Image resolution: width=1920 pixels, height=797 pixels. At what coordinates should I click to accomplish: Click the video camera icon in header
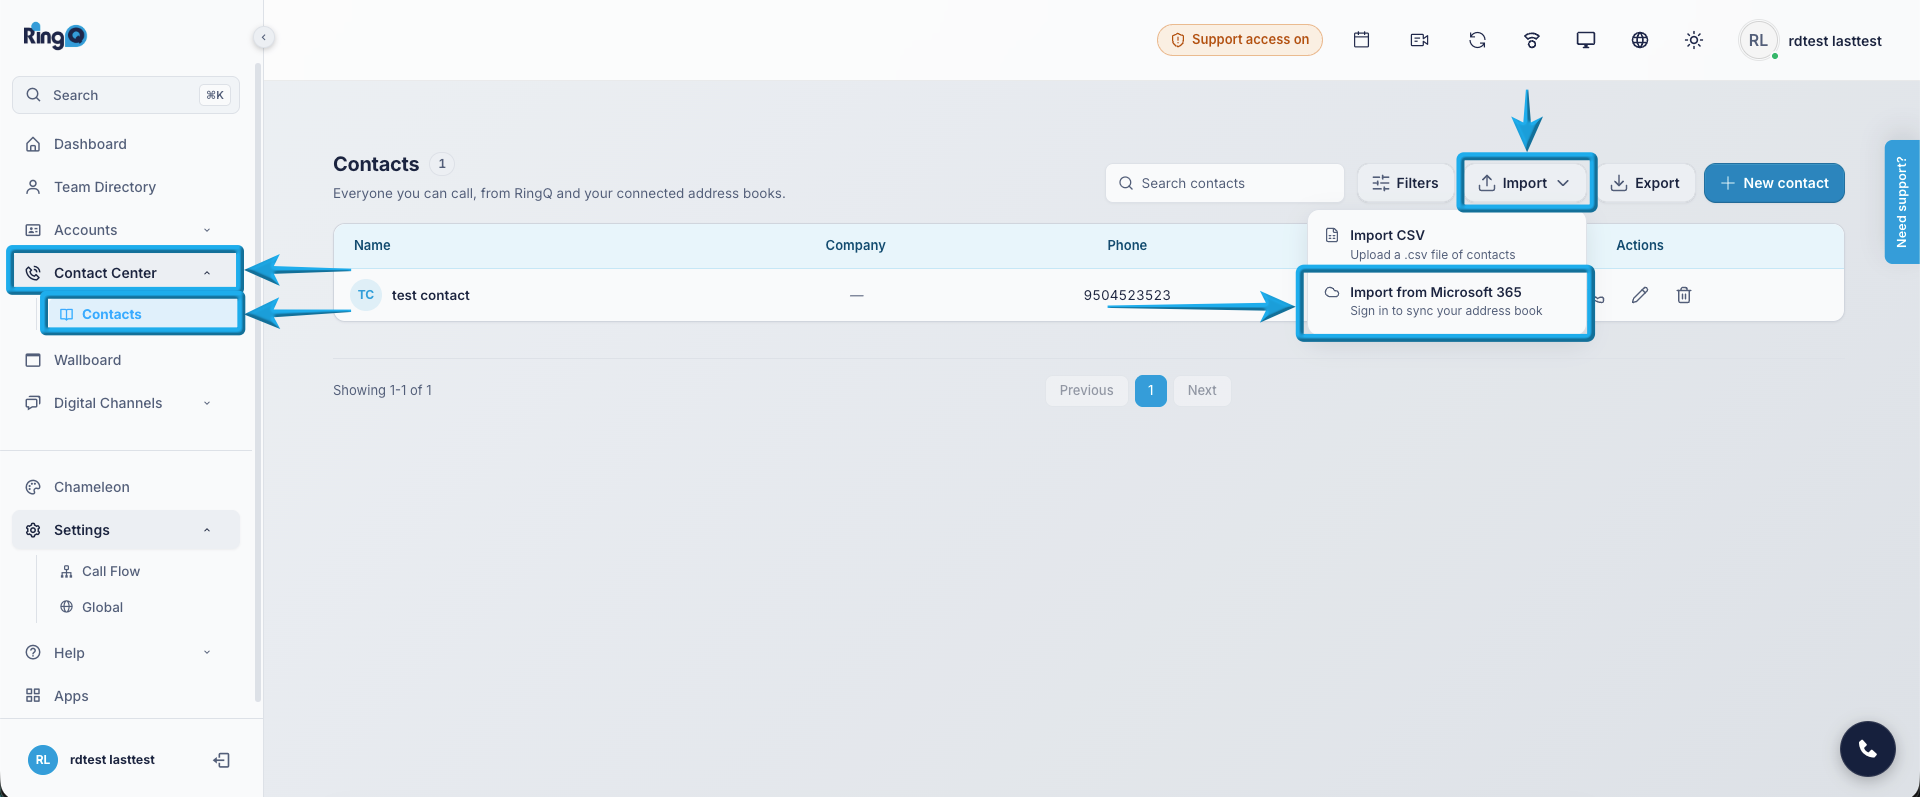tap(1419, 40)
